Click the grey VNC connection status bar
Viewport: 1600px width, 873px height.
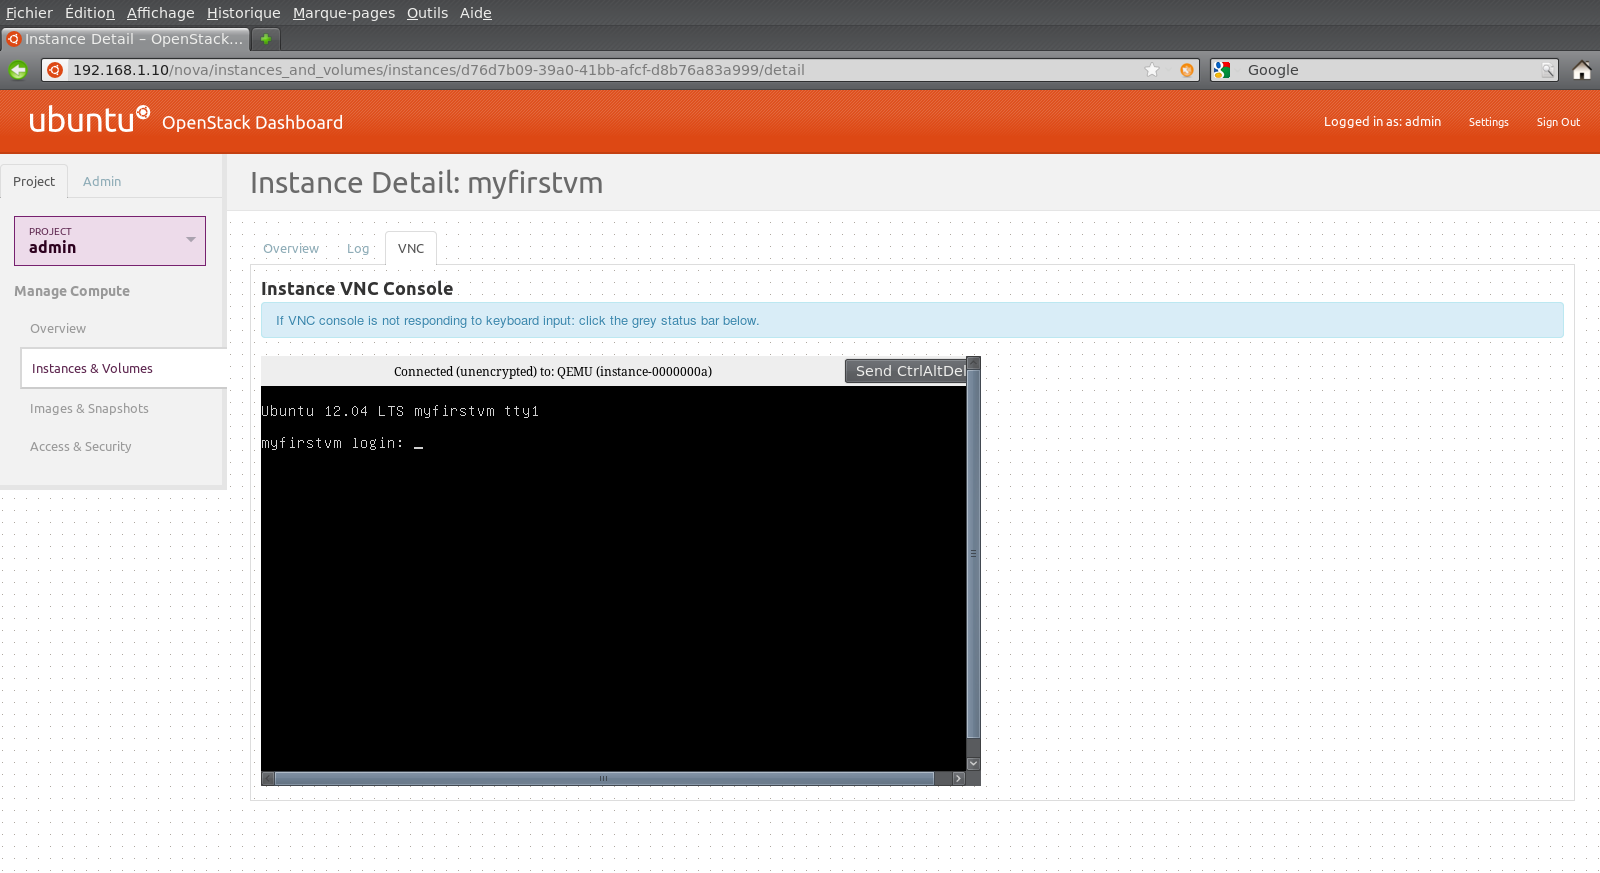tap(552, 372)
